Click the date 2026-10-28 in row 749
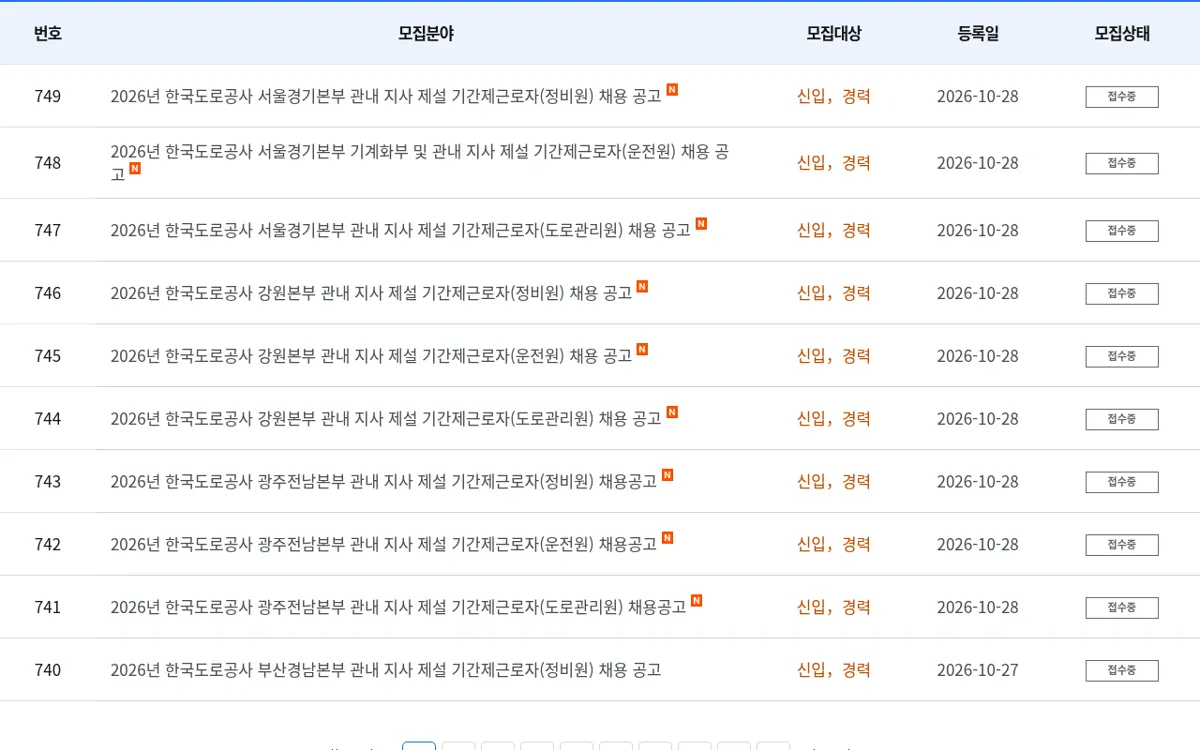Image resolution: width=1200 pixels, height=750 pixels. (978, 96)
